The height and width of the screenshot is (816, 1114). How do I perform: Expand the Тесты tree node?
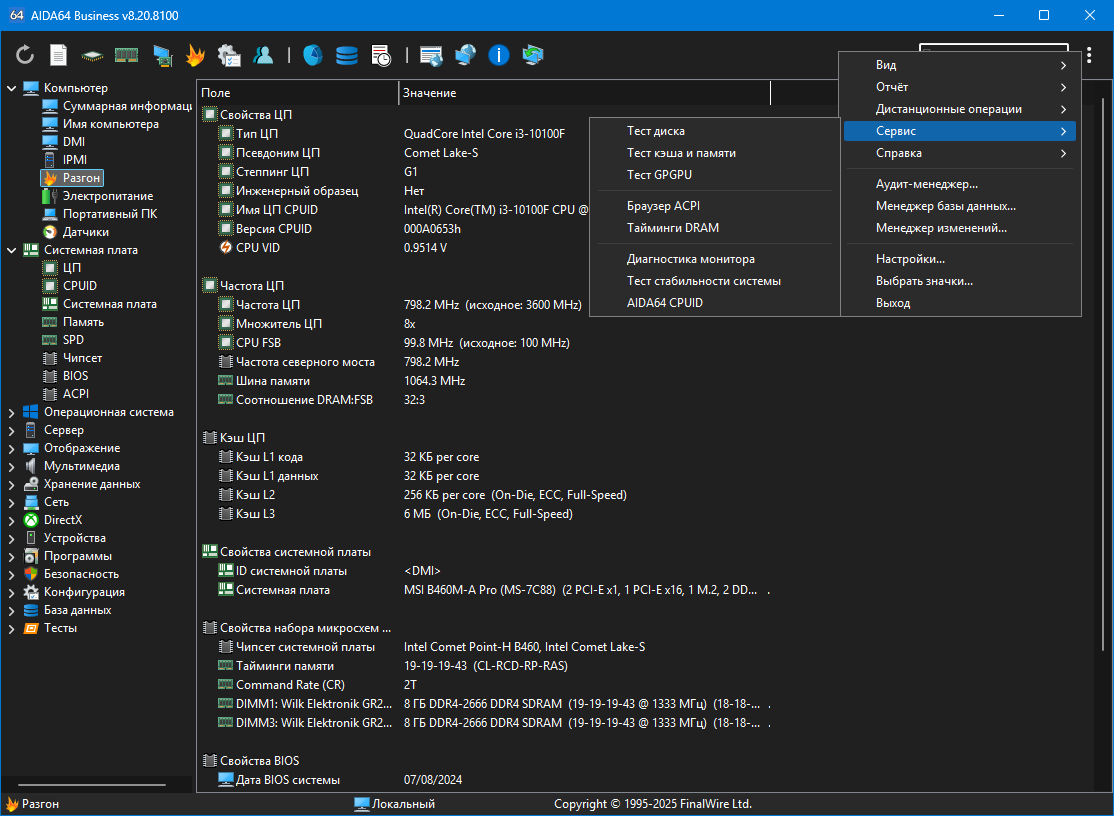(12, 628)
